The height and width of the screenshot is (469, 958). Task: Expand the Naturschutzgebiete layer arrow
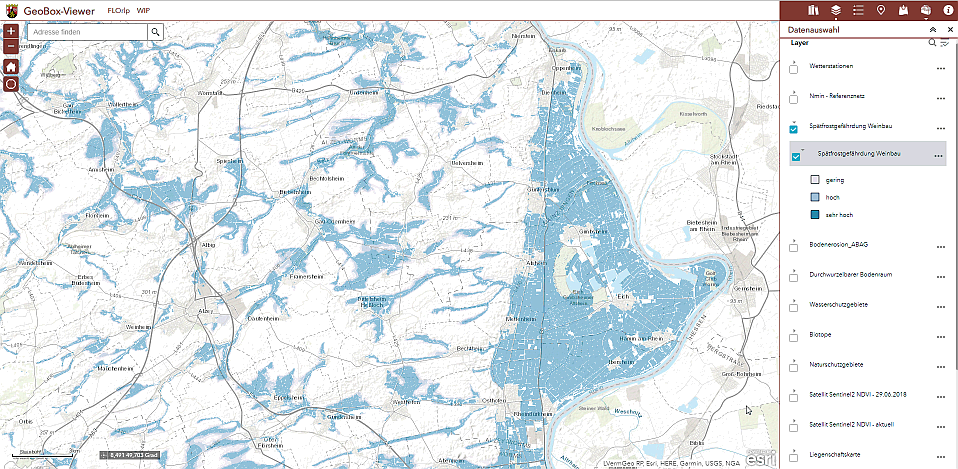click(x=793, y=360)
